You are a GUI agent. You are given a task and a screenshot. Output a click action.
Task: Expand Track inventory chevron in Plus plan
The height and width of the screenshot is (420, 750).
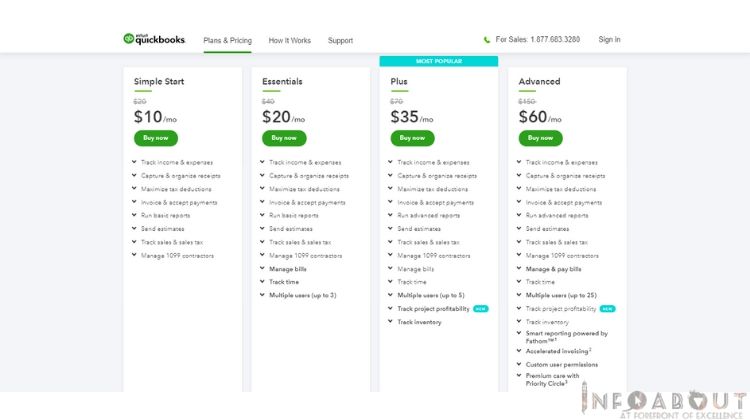tap(390, 322)
